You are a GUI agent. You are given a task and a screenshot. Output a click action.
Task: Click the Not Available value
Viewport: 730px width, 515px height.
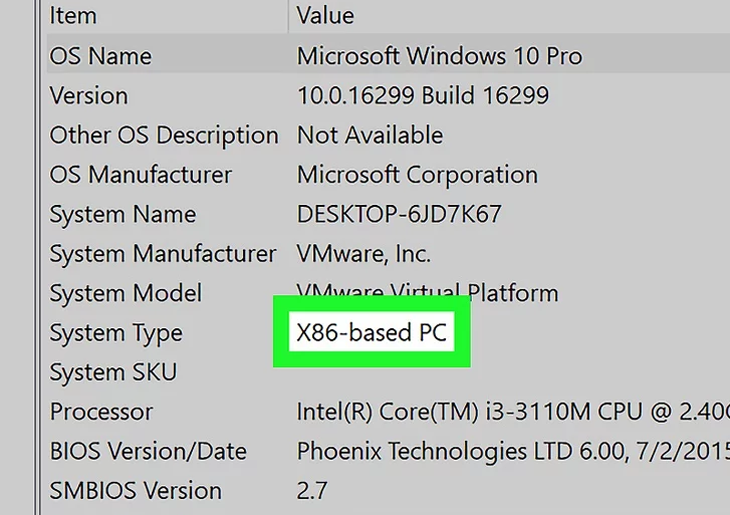coord(370,135)
